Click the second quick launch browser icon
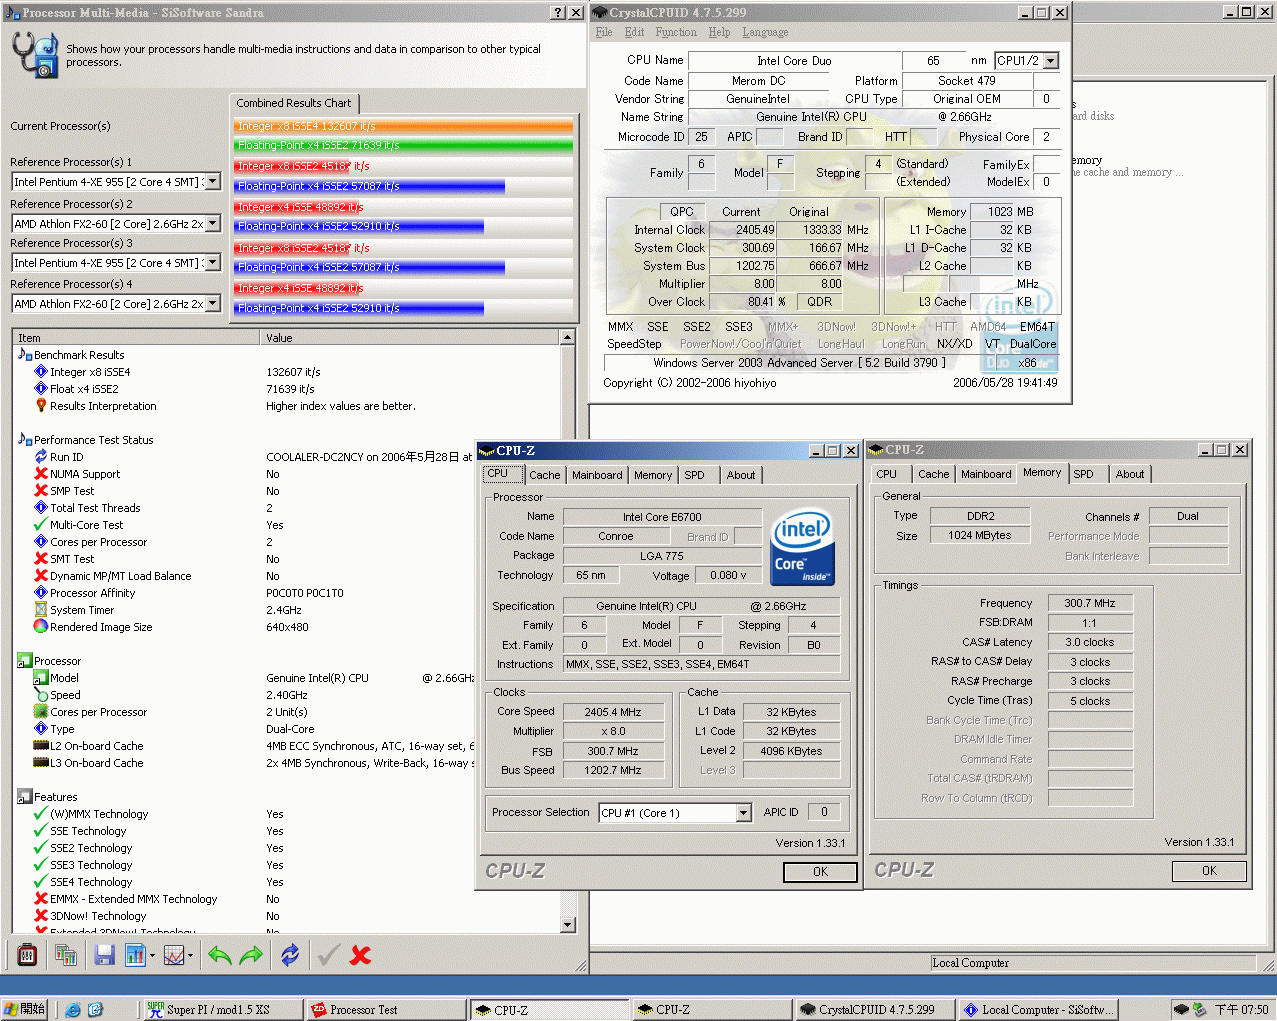This screenshot has width=1277, height=1021. [x=96, y=1010]
